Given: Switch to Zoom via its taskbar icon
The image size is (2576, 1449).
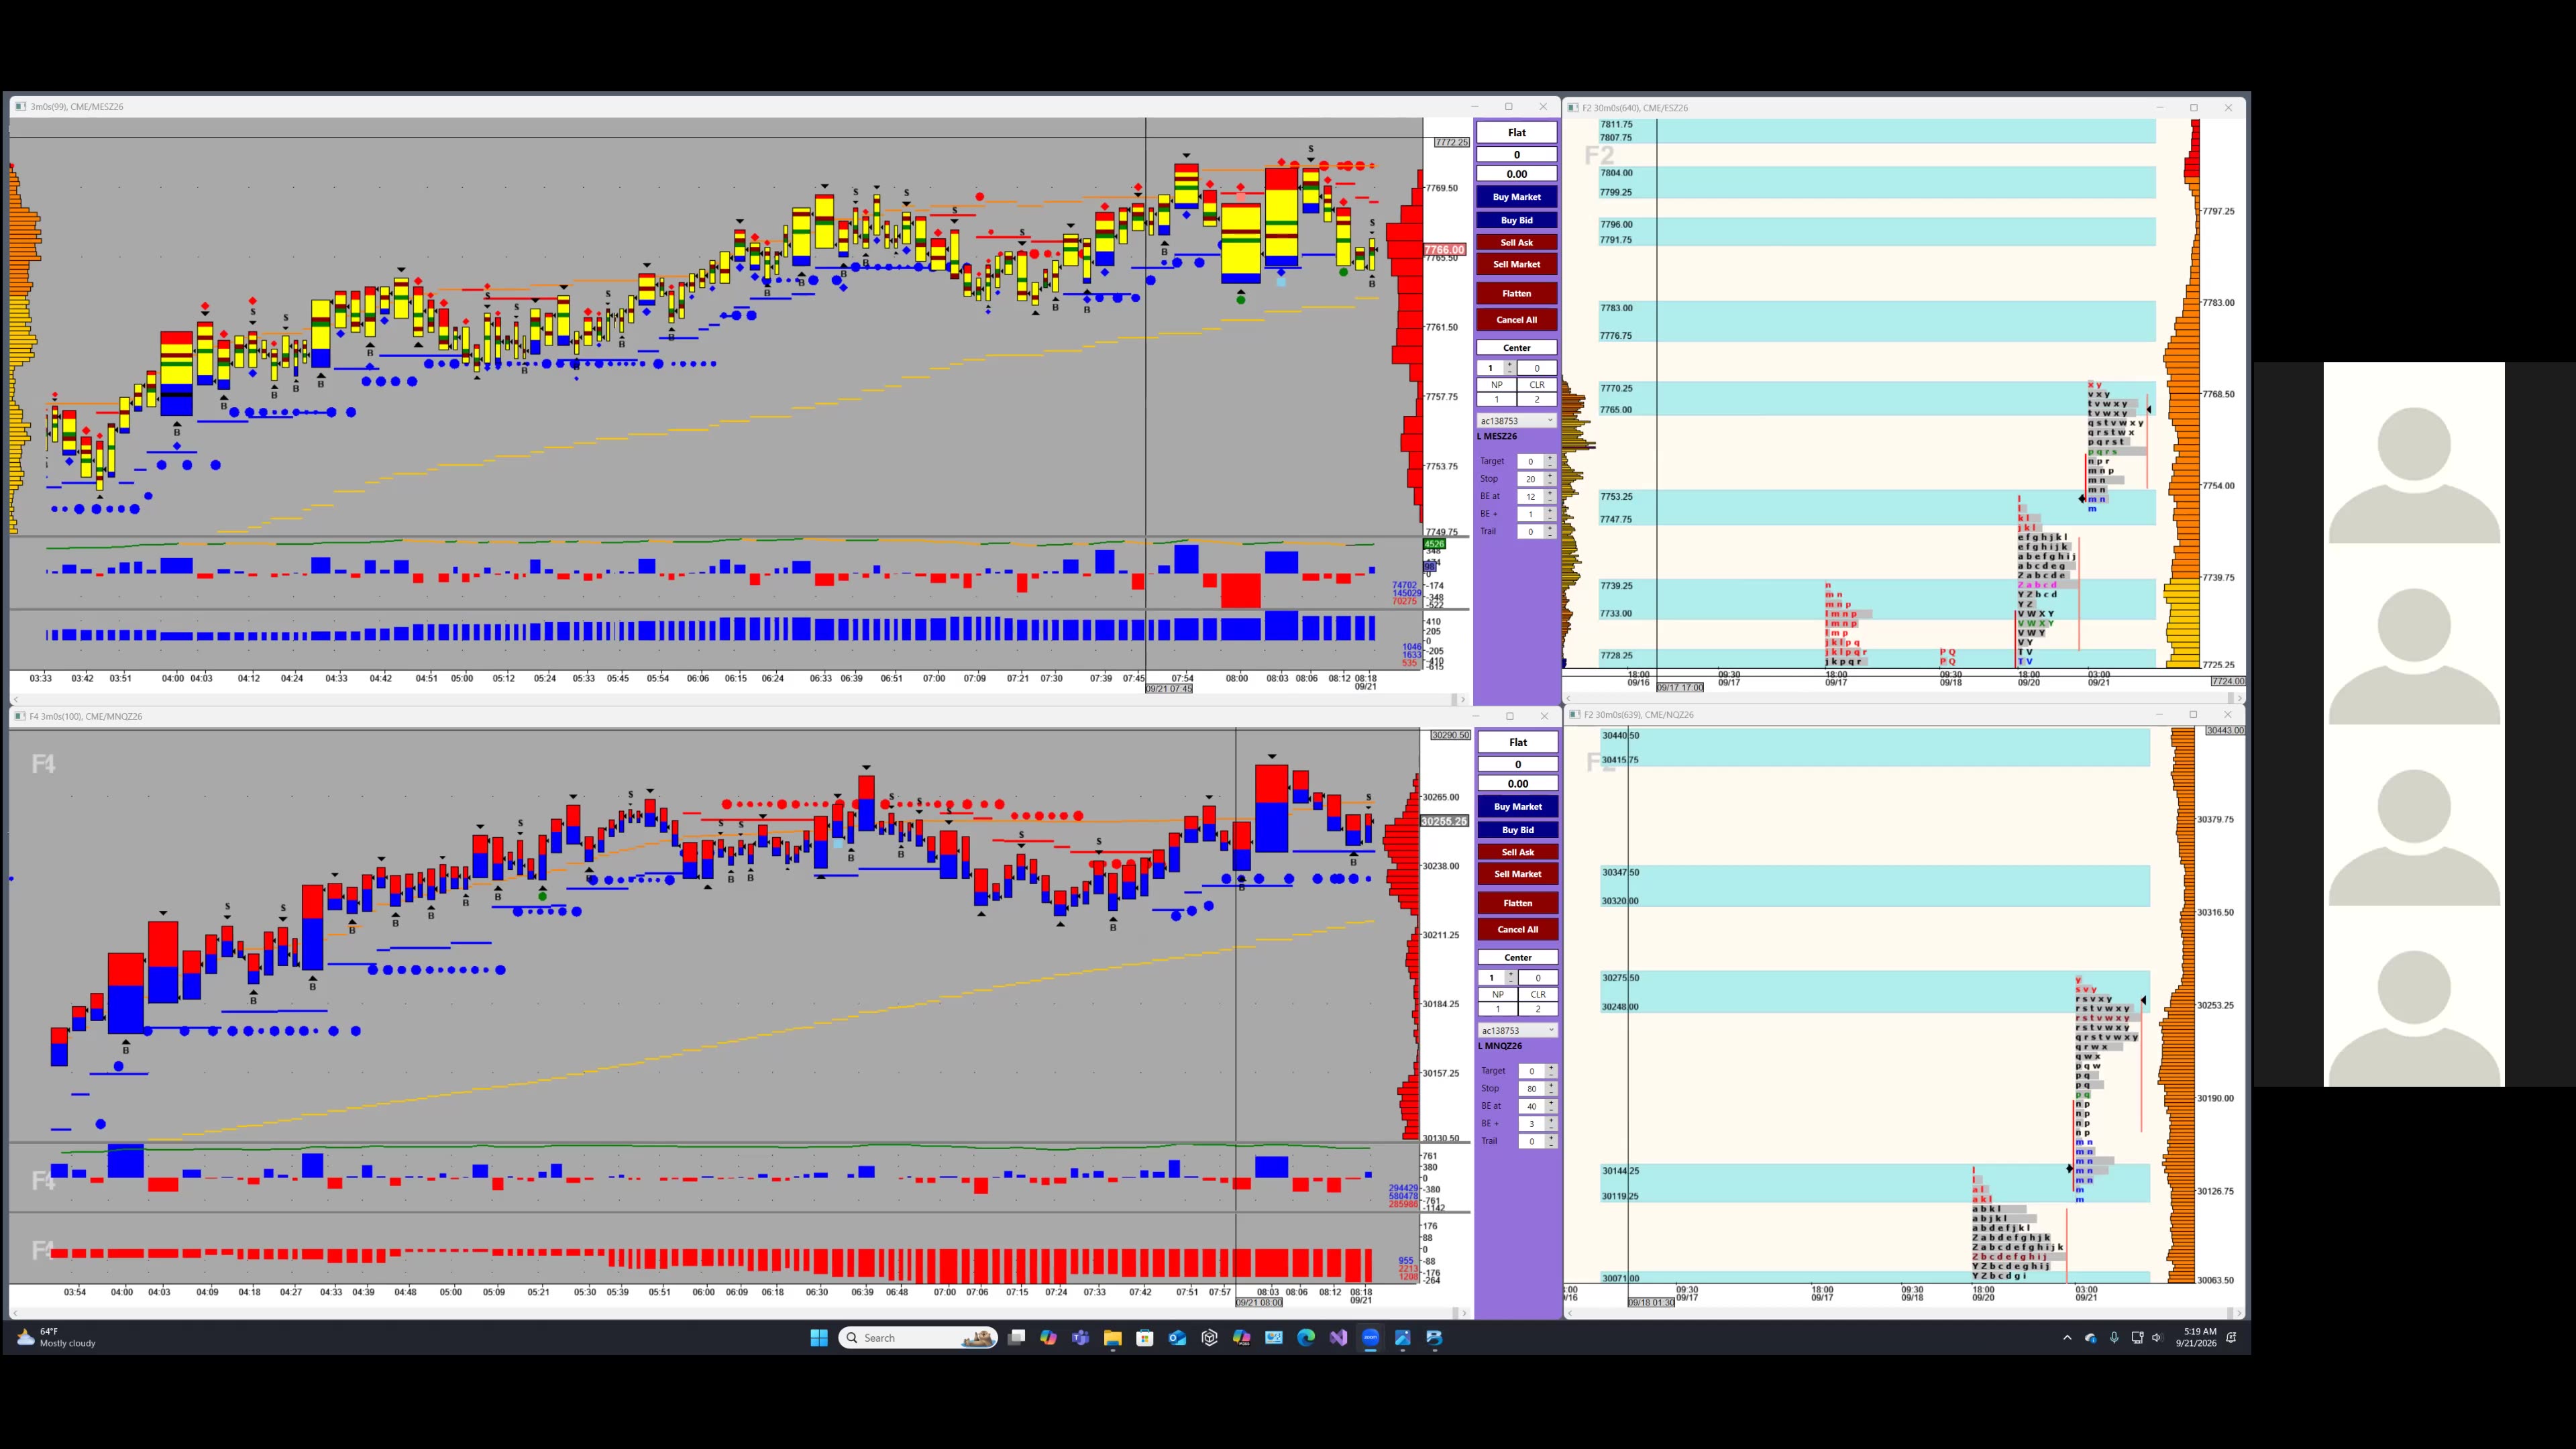Looking at the screenshot, I should click(1370, 1338).
